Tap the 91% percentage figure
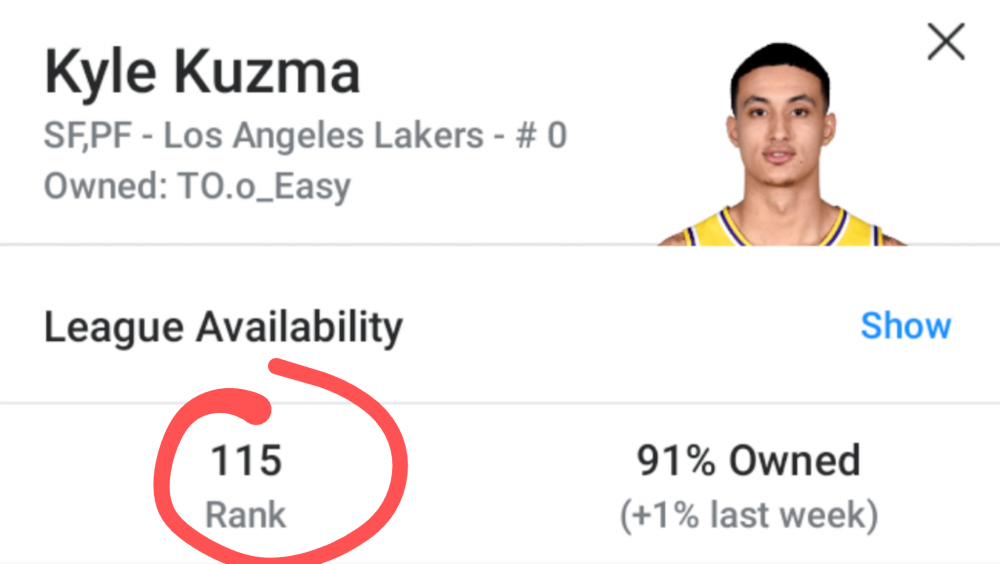This screenshot has height=564, width=1000. point(676,461)
